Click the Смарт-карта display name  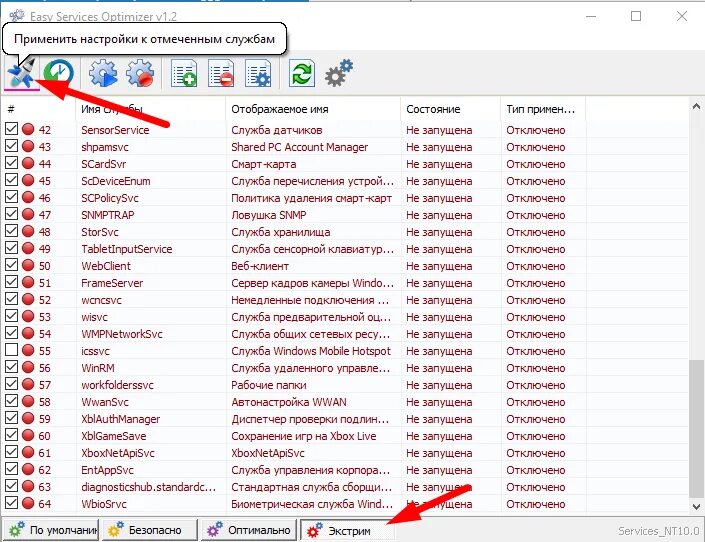click(x=264, y=164)
